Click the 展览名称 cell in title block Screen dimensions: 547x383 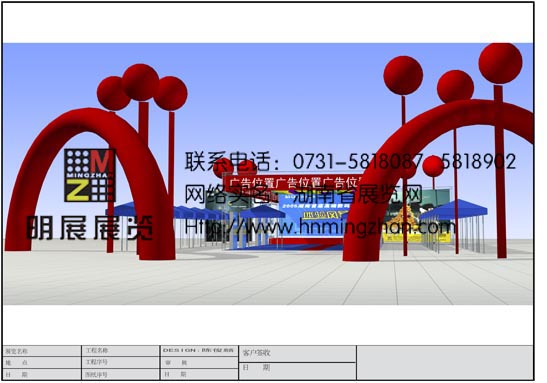click(x=42, y=351)
